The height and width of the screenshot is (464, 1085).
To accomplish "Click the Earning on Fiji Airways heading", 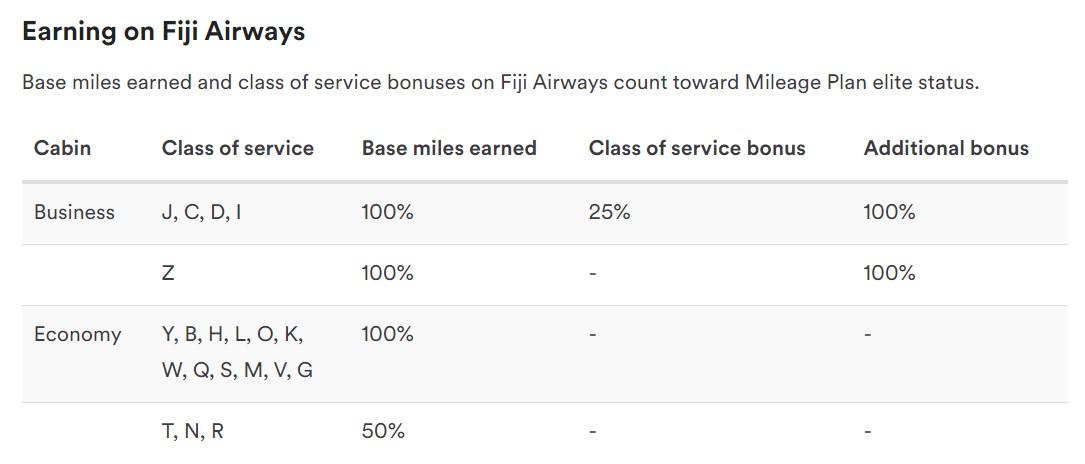I will click(x=163, y=32).
